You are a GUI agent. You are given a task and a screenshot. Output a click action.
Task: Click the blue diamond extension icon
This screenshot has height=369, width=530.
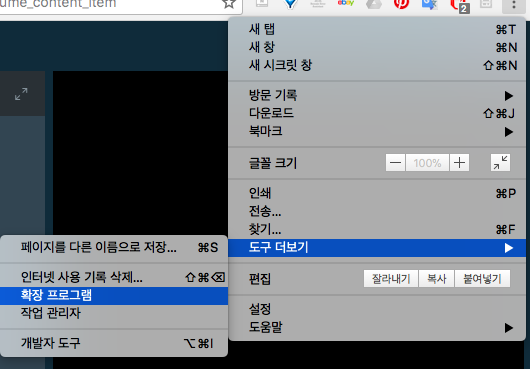pos(290,3)
